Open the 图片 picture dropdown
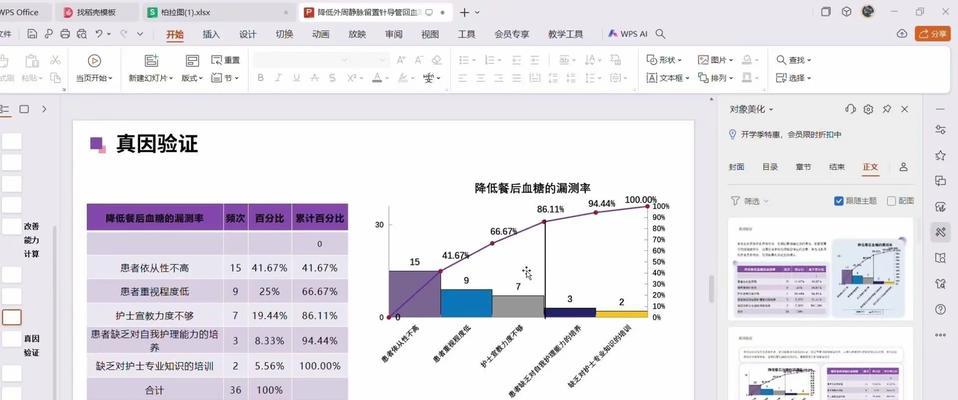 pyautogui.click(x=715, y=60)
